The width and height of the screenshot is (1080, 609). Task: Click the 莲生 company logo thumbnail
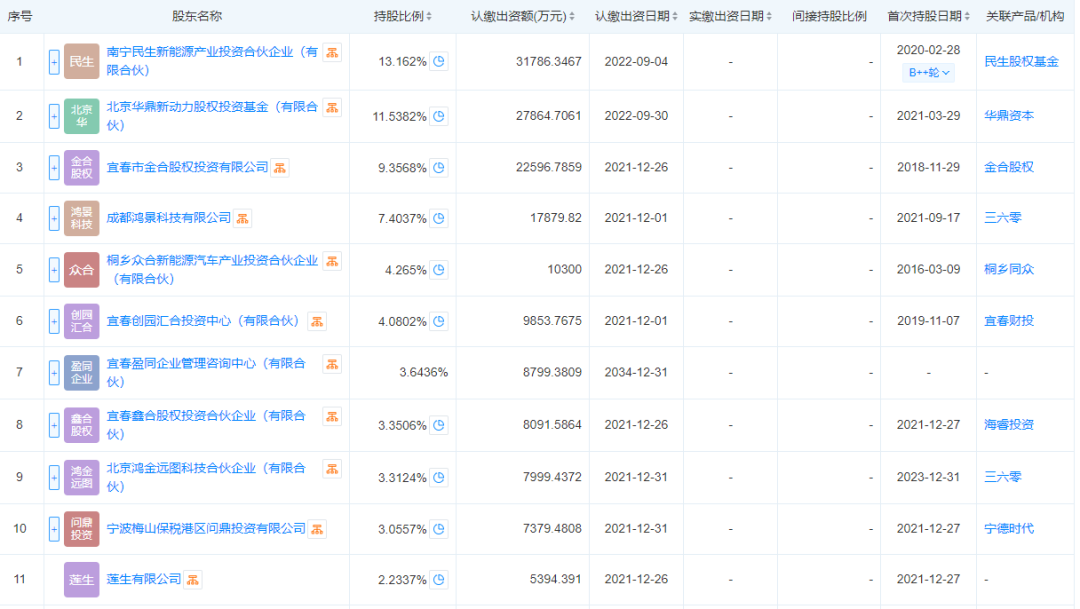click(x=81, y=579)
